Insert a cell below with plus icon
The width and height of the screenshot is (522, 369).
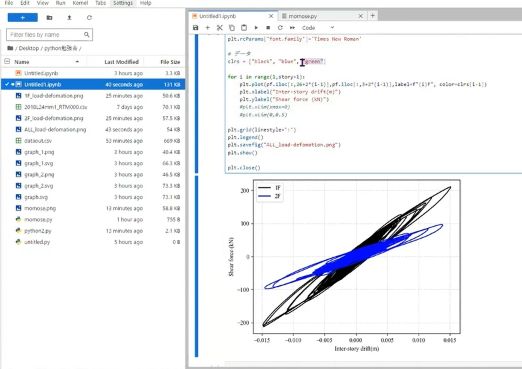point(208,28)
